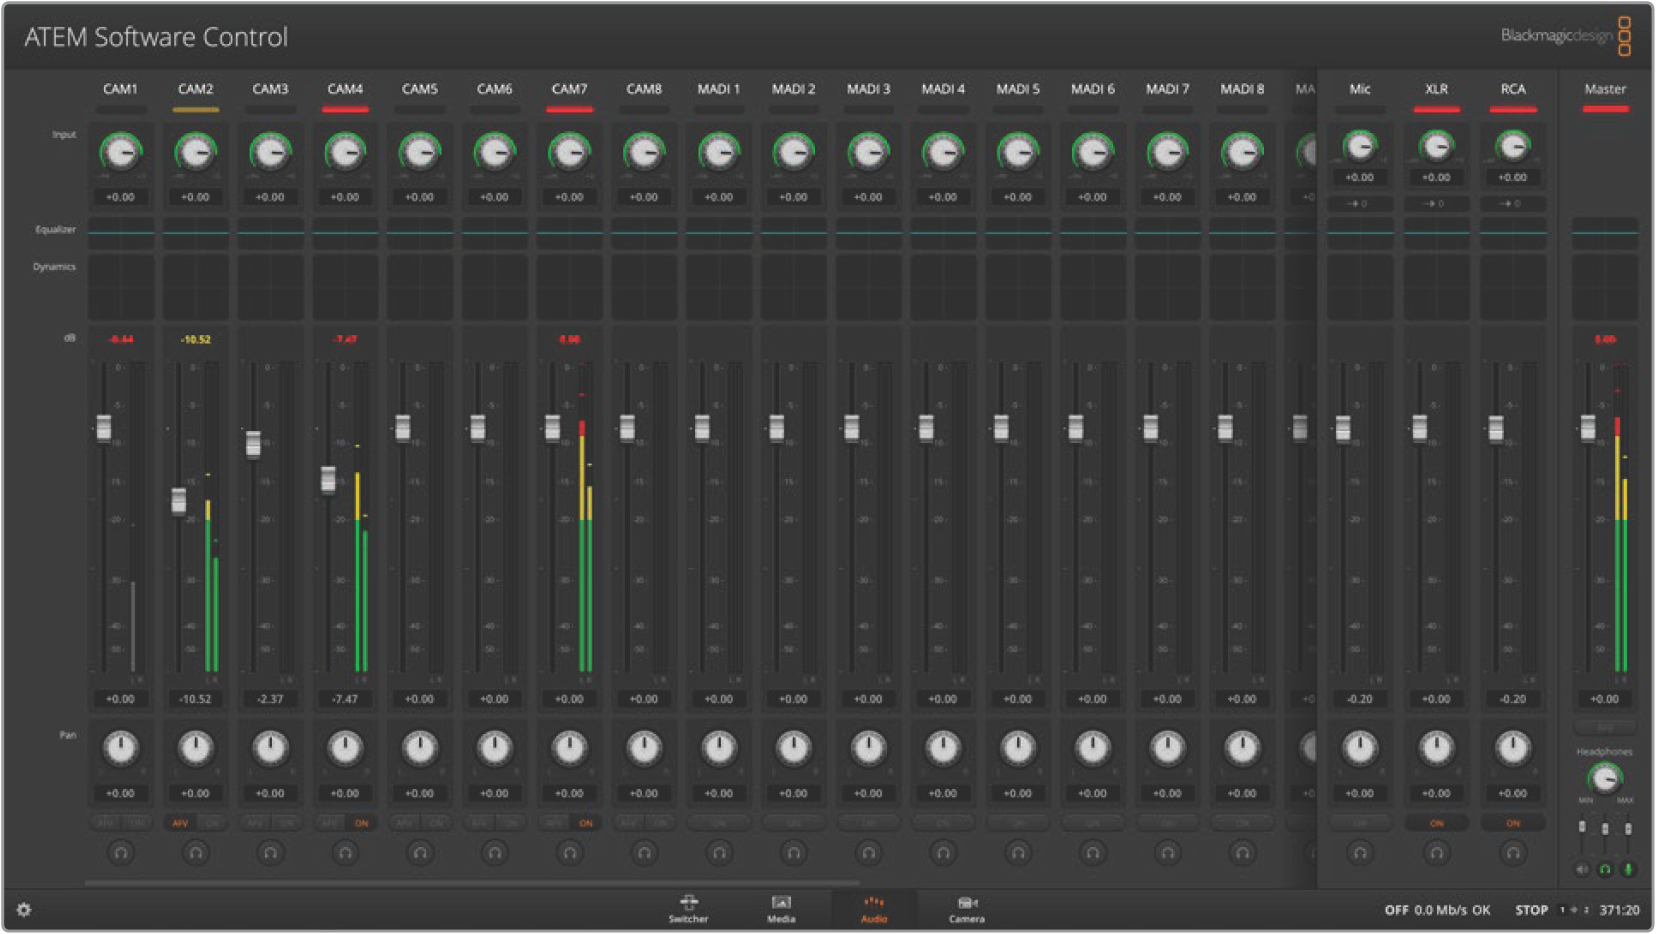1656x934 pixels.
Task: Open the CAM6 dynamics panel
Action: (x=494, y=286)
